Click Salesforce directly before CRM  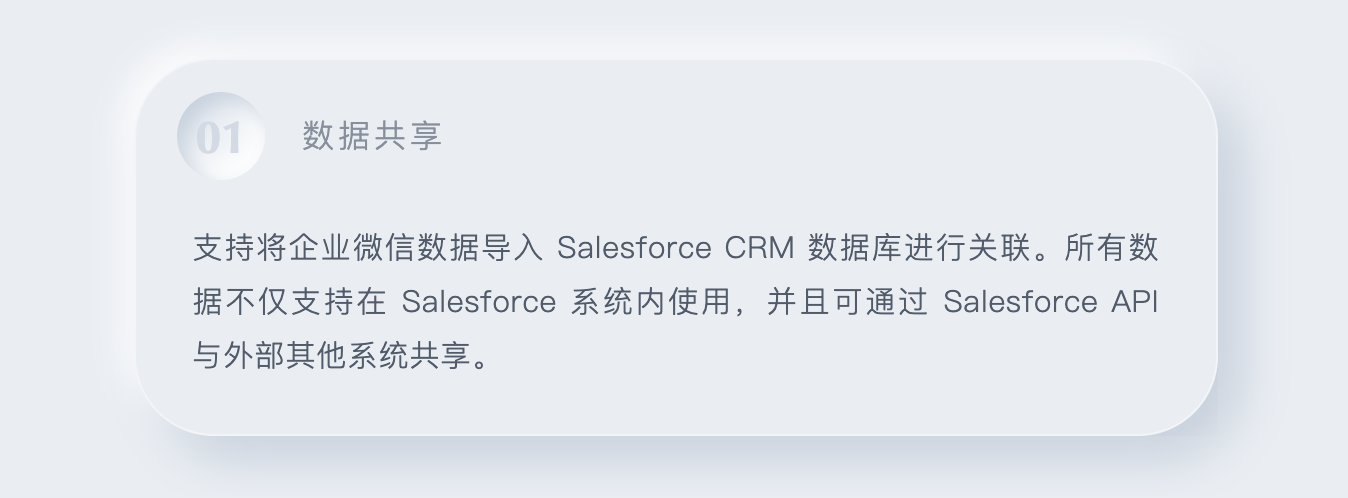tap(634, 248)
